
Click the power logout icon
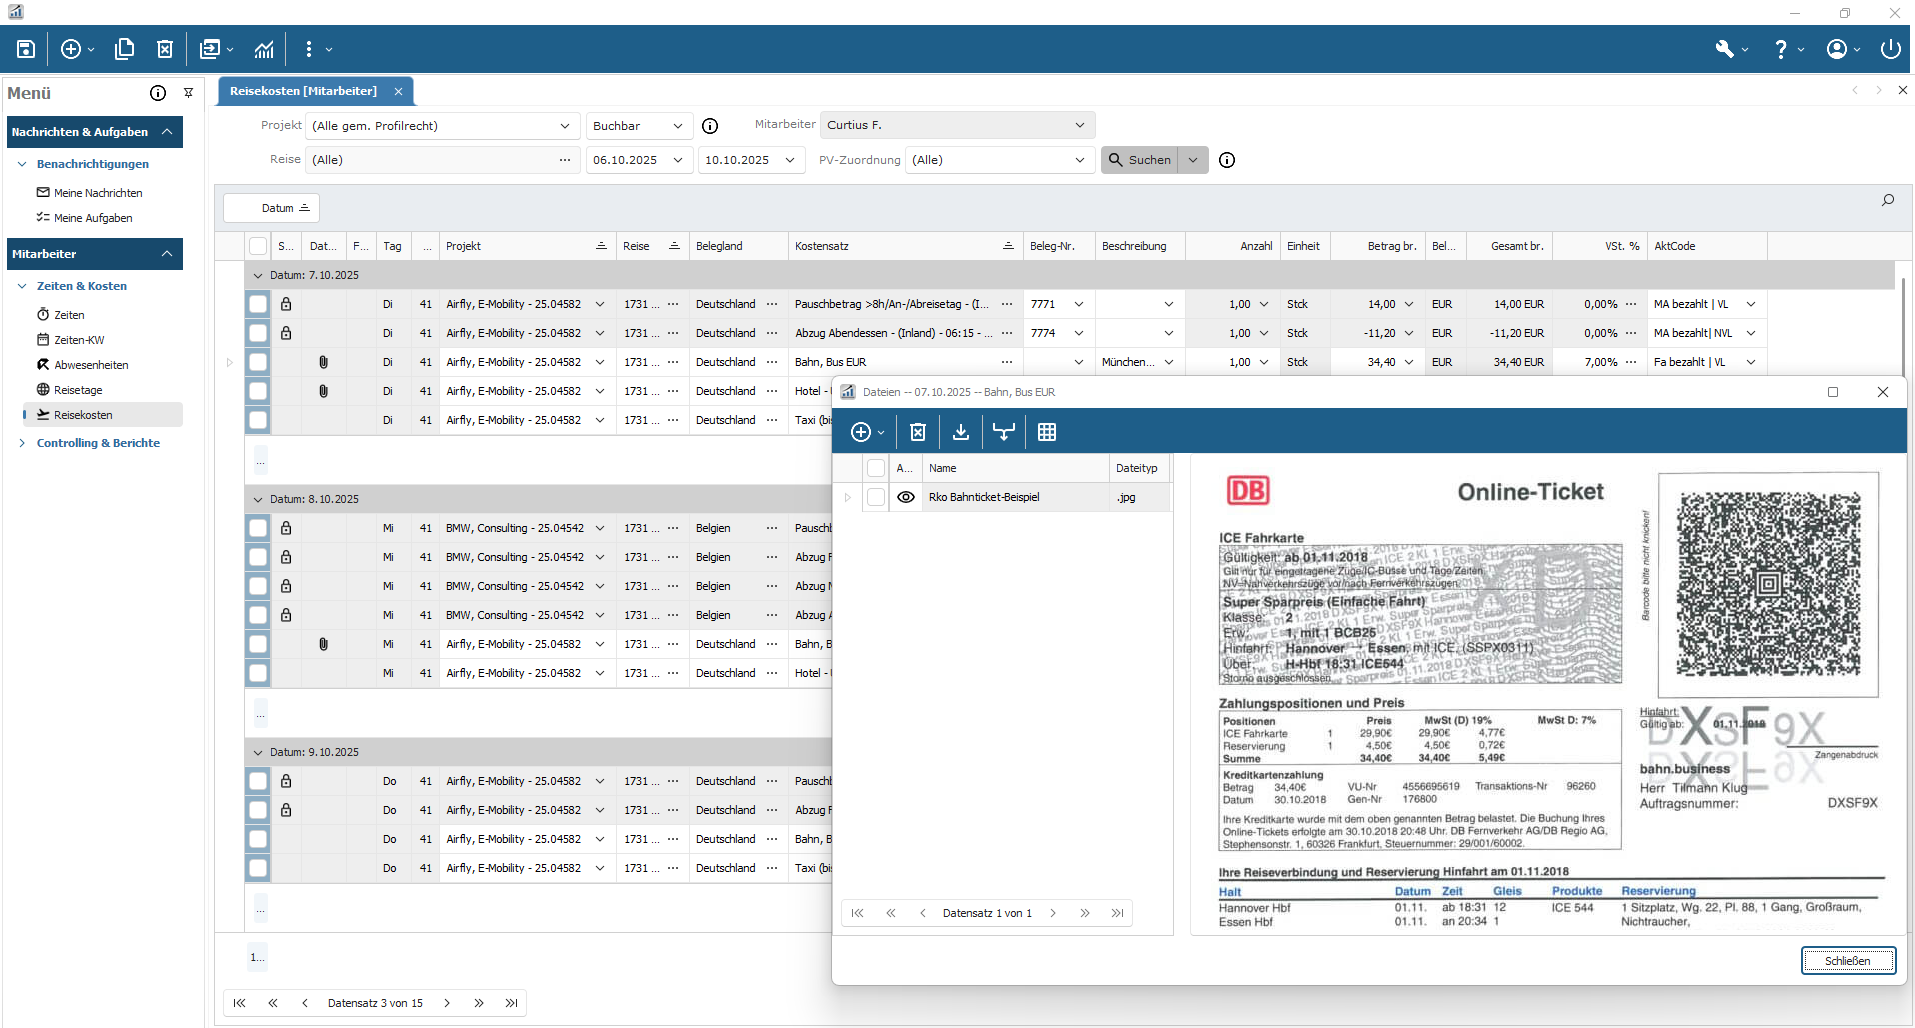[1889, 49]
